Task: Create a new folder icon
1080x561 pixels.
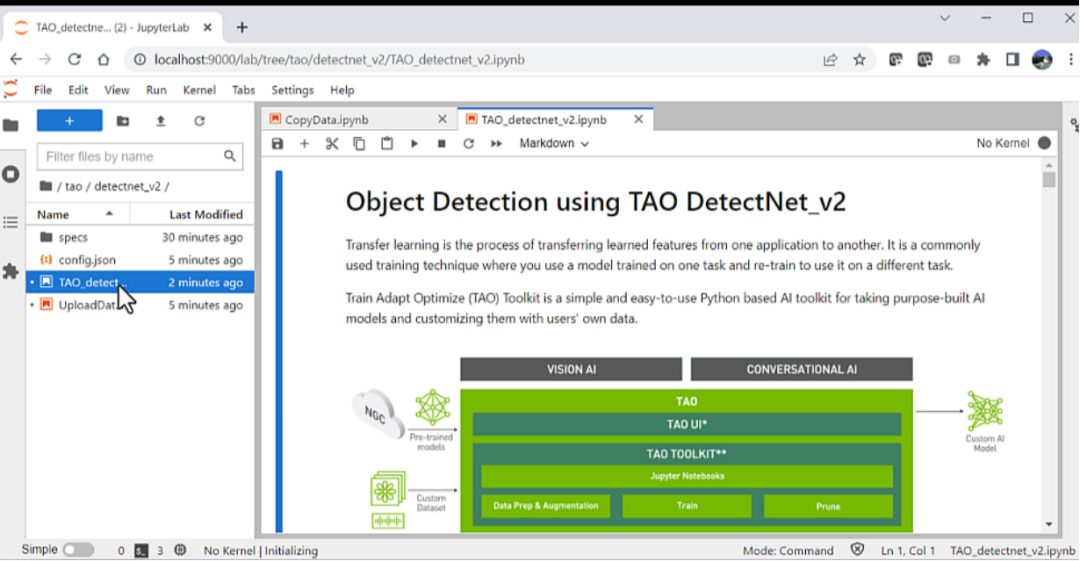Action: click(x=123, y=121)
